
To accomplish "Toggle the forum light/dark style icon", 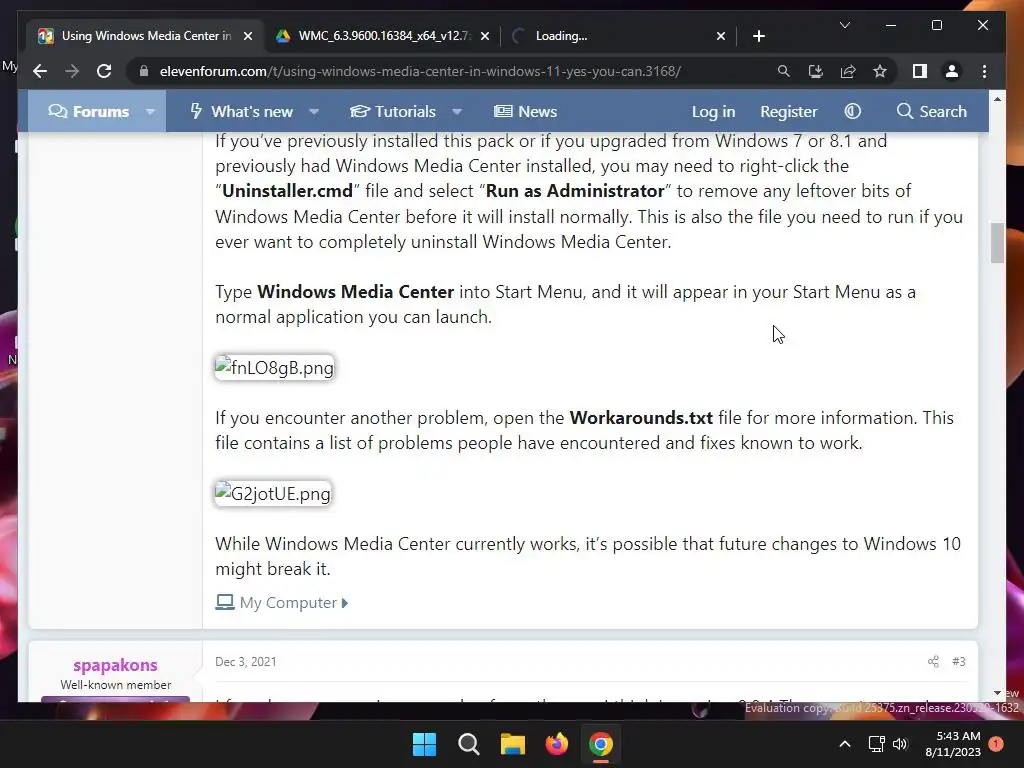I will coord(852,112).
